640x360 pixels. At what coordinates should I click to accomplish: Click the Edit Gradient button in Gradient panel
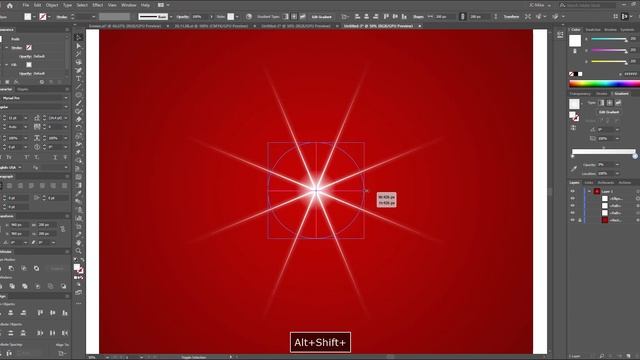tap(609, 112)
